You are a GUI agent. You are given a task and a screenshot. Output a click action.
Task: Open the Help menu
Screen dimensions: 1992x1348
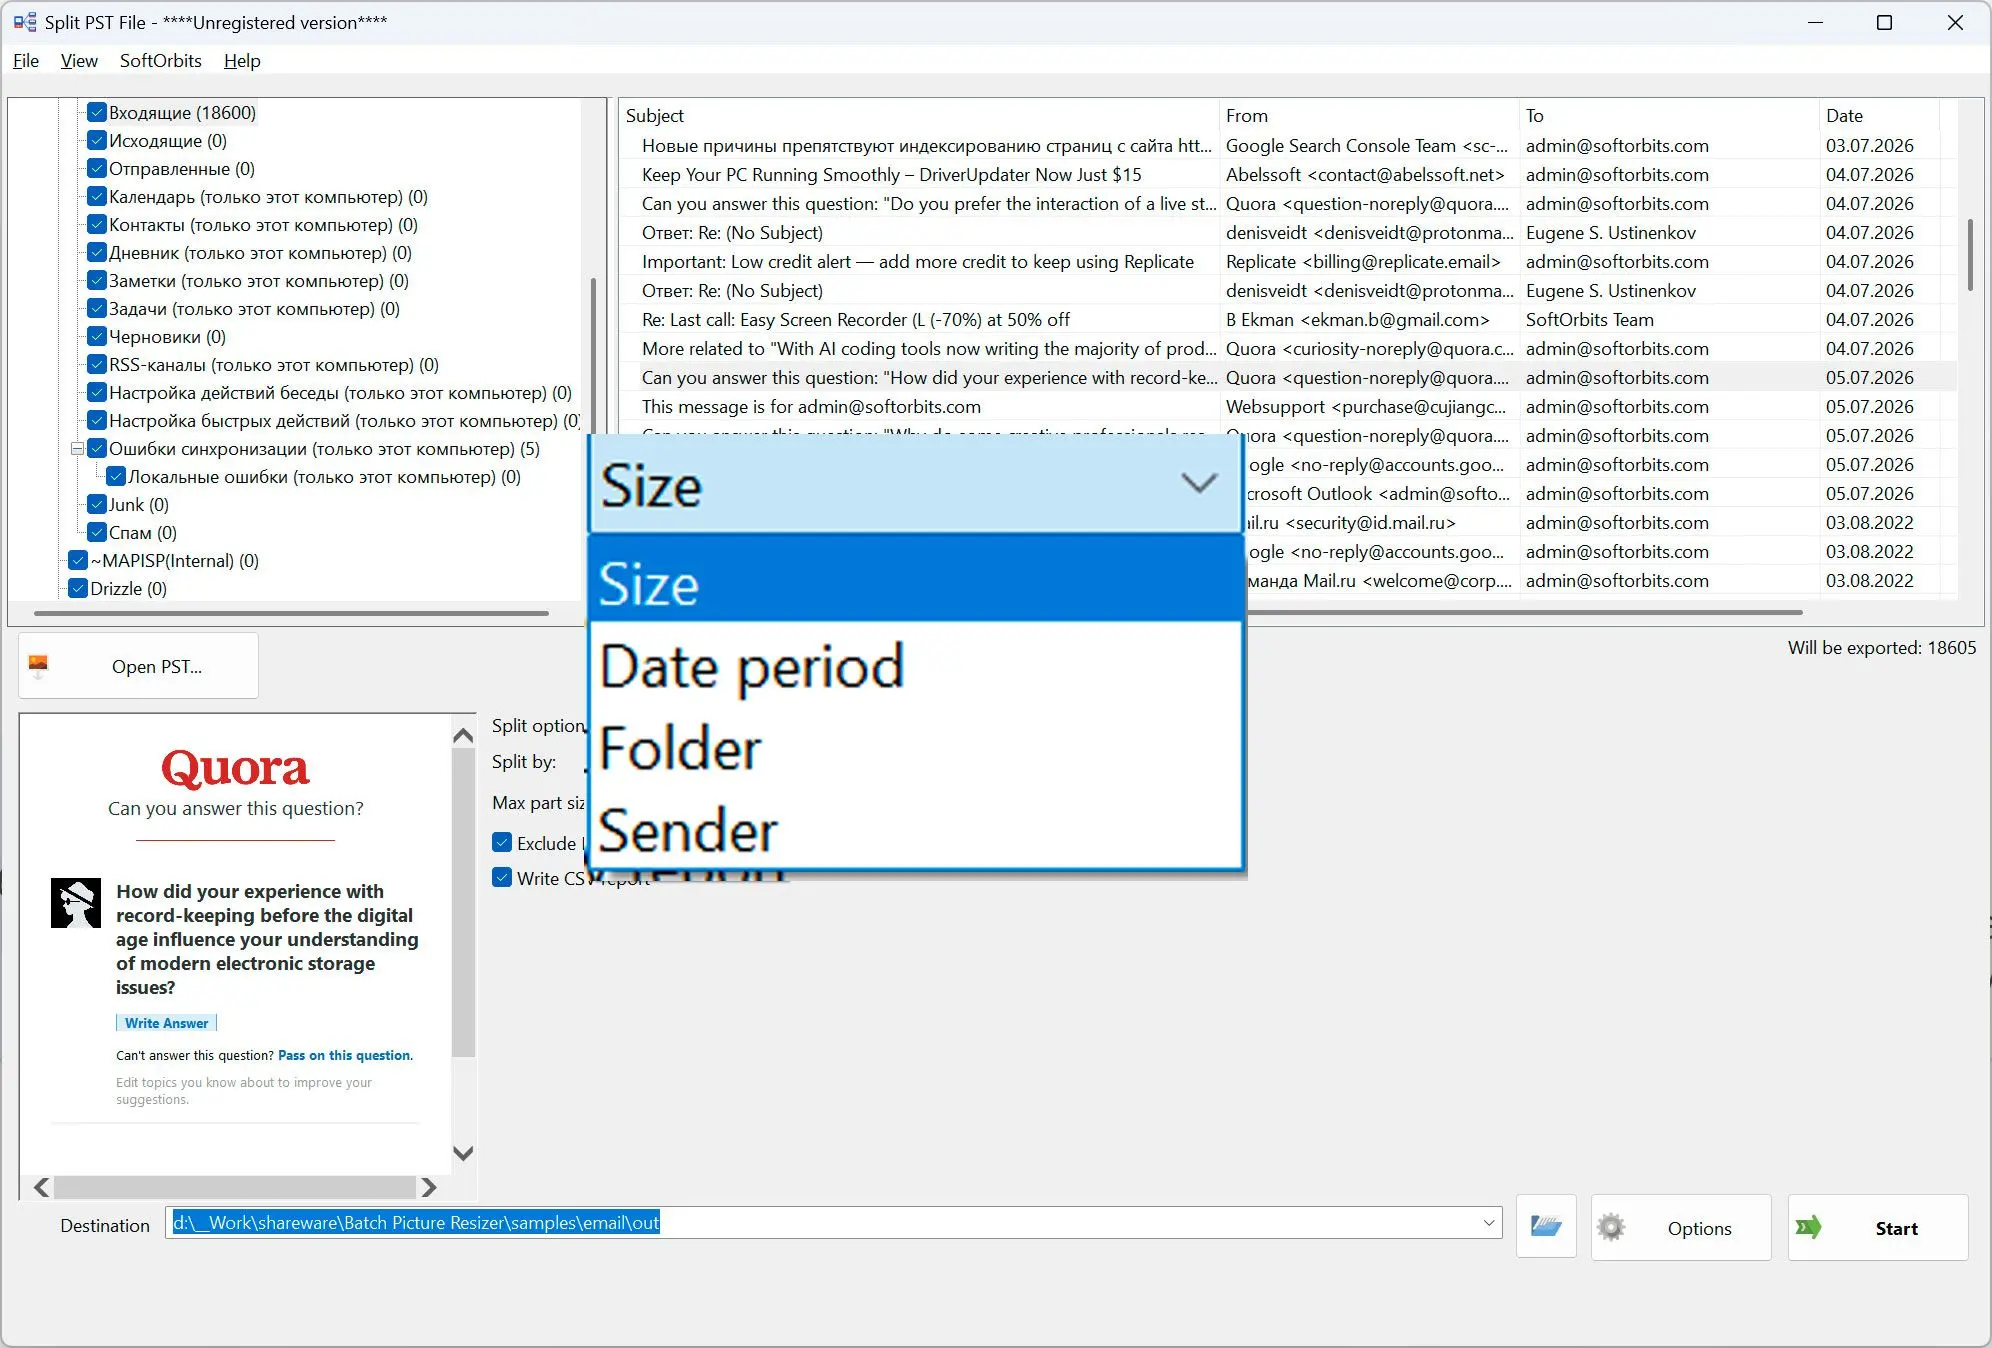click(242, 60)
